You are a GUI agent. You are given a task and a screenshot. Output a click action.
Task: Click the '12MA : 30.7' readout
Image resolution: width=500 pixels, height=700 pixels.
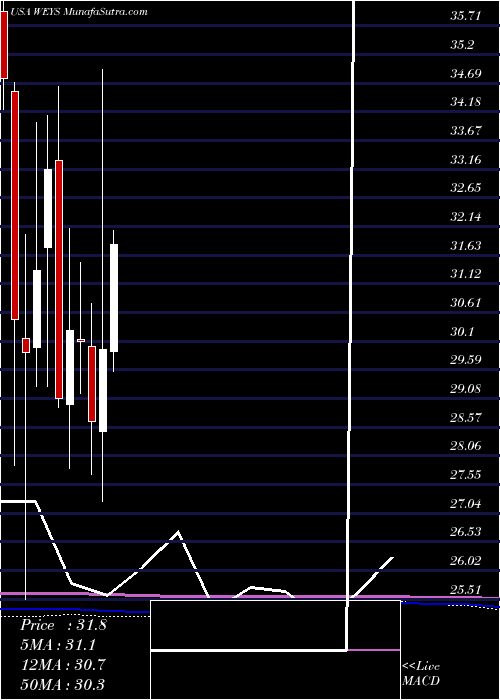click(x=63, y=664)
